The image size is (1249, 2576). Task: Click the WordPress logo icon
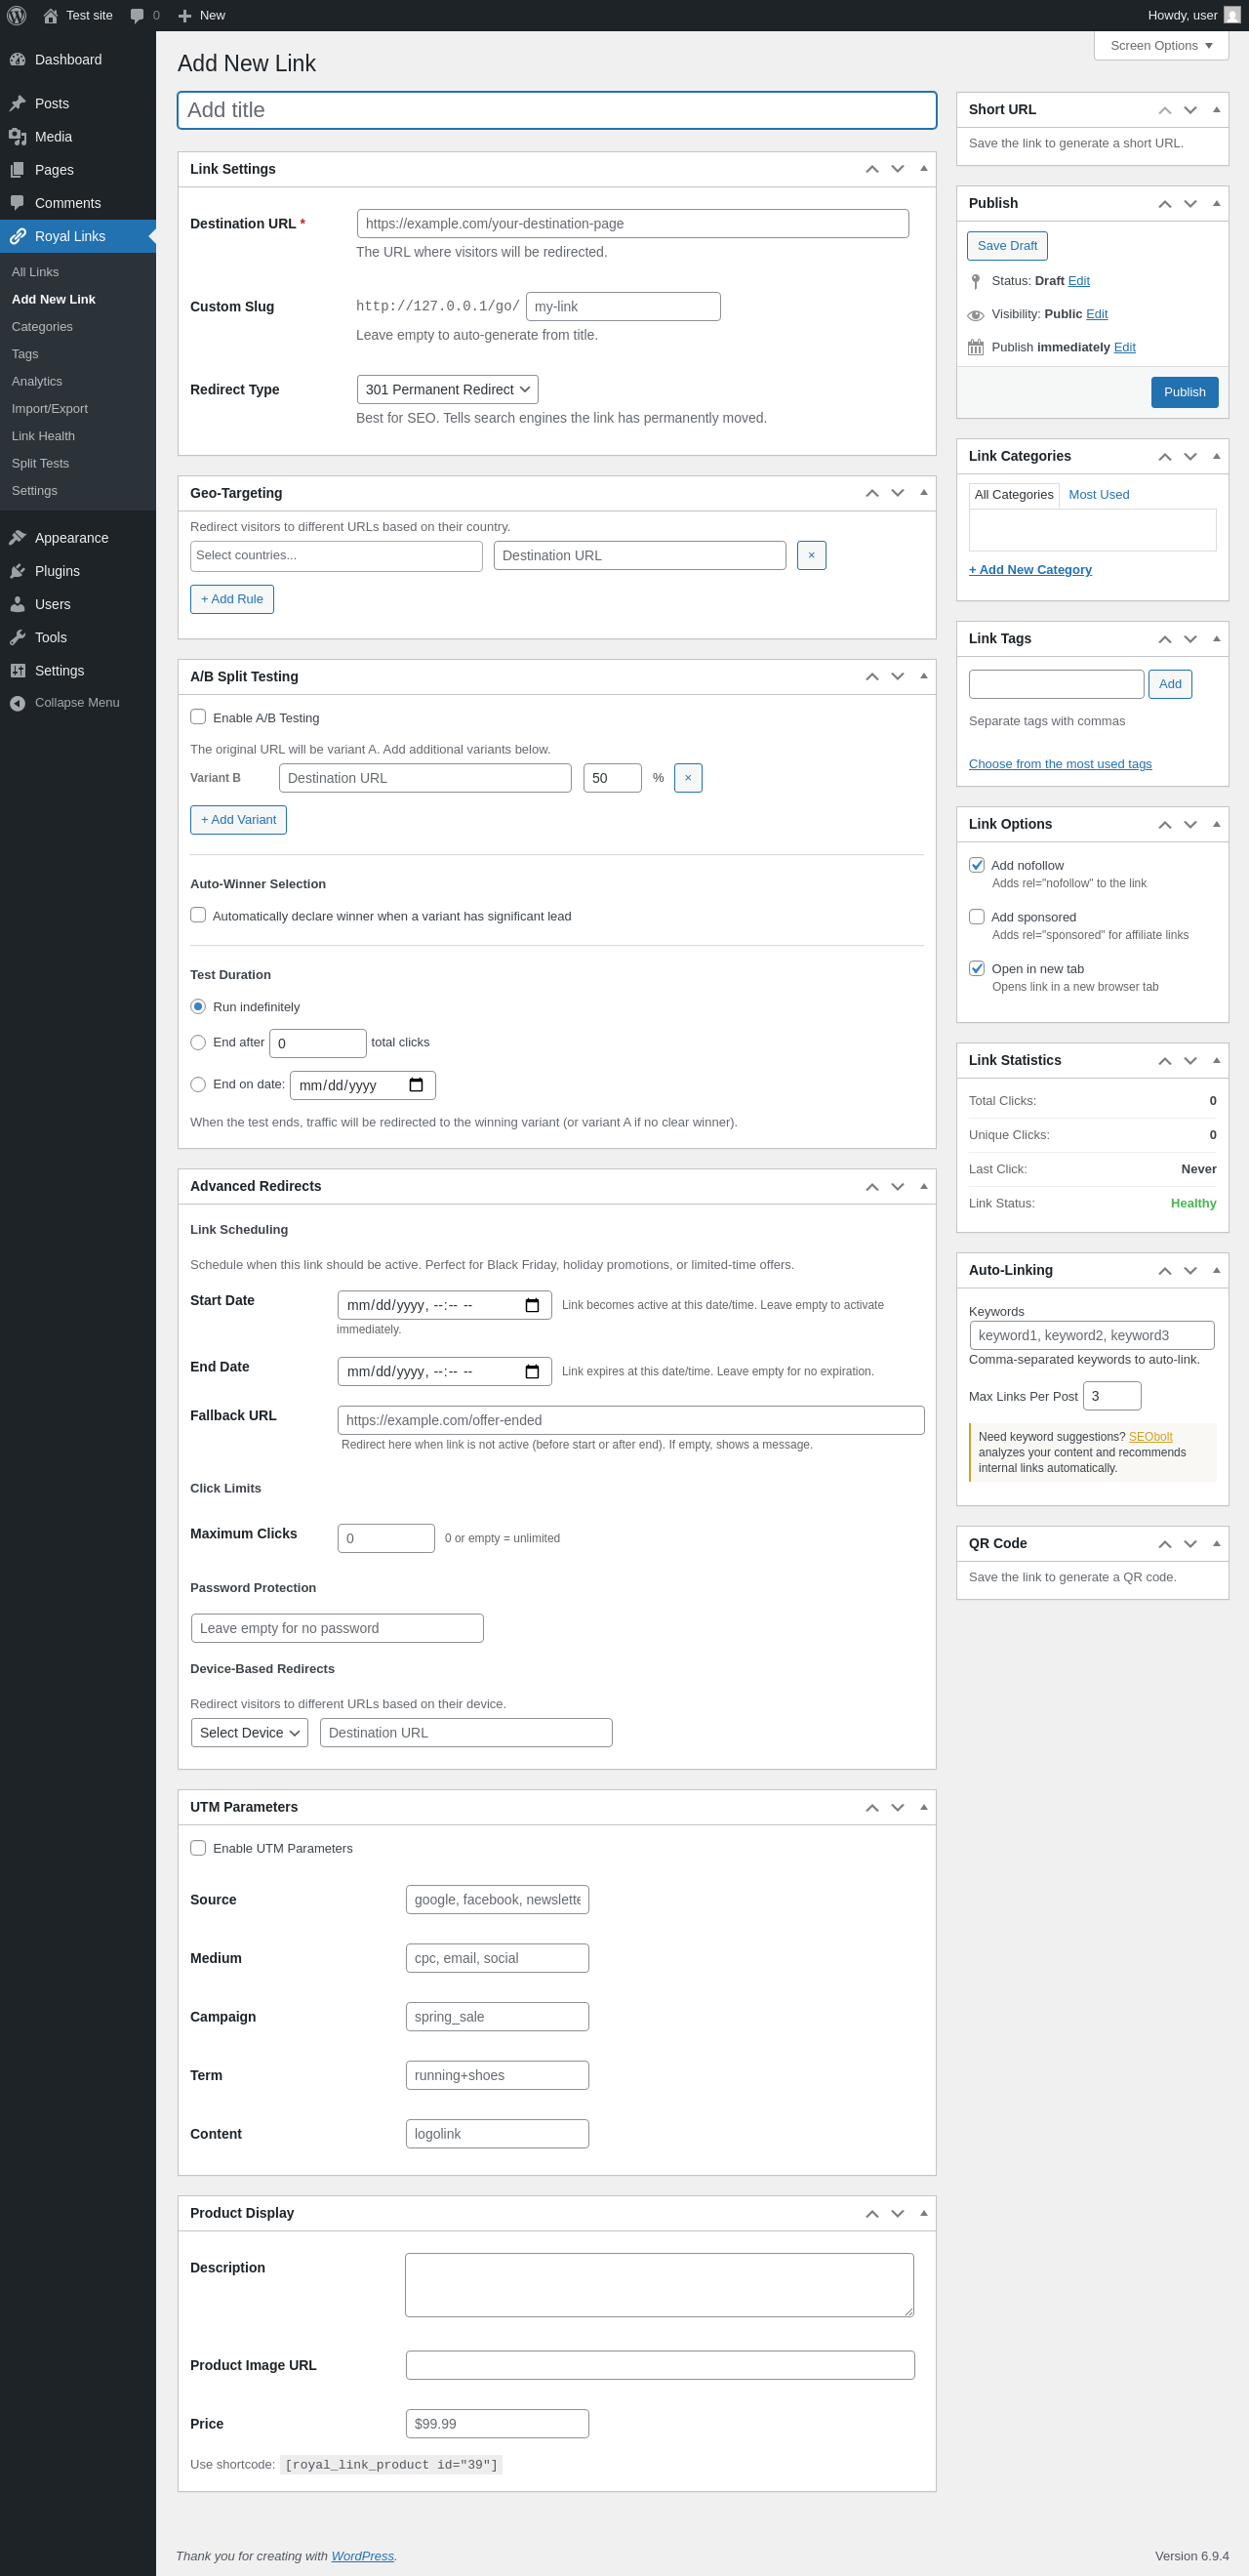pyautogui.click(x=17, y=15)
